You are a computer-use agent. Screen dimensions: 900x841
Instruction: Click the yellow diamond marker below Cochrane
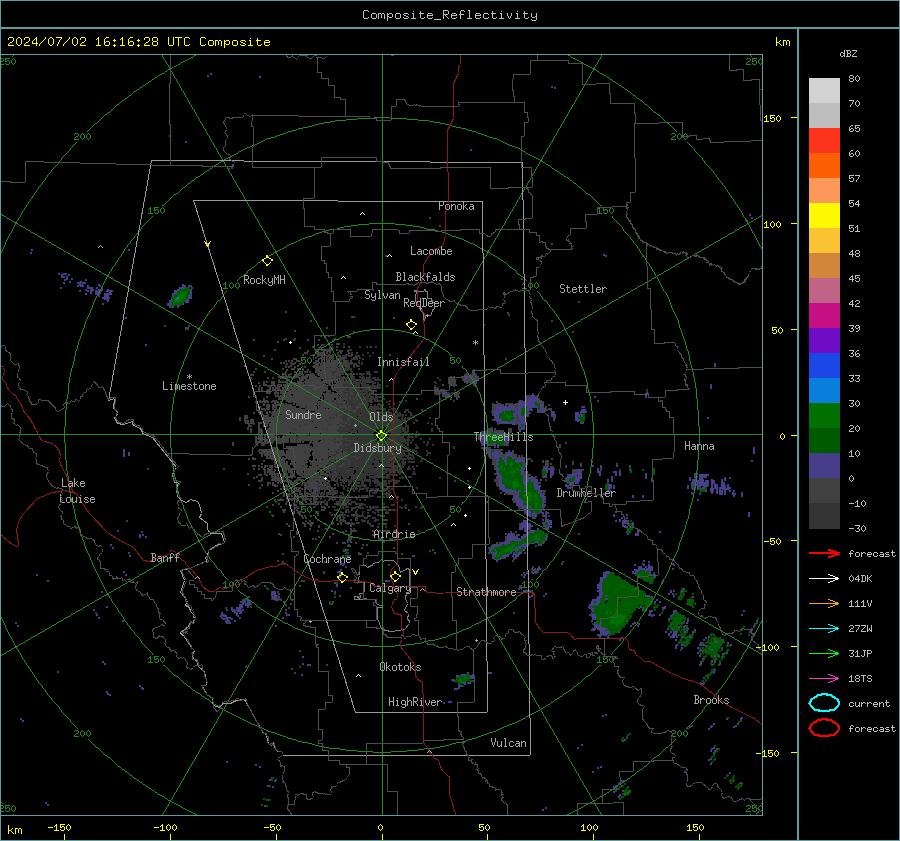[x=342, y=577]
